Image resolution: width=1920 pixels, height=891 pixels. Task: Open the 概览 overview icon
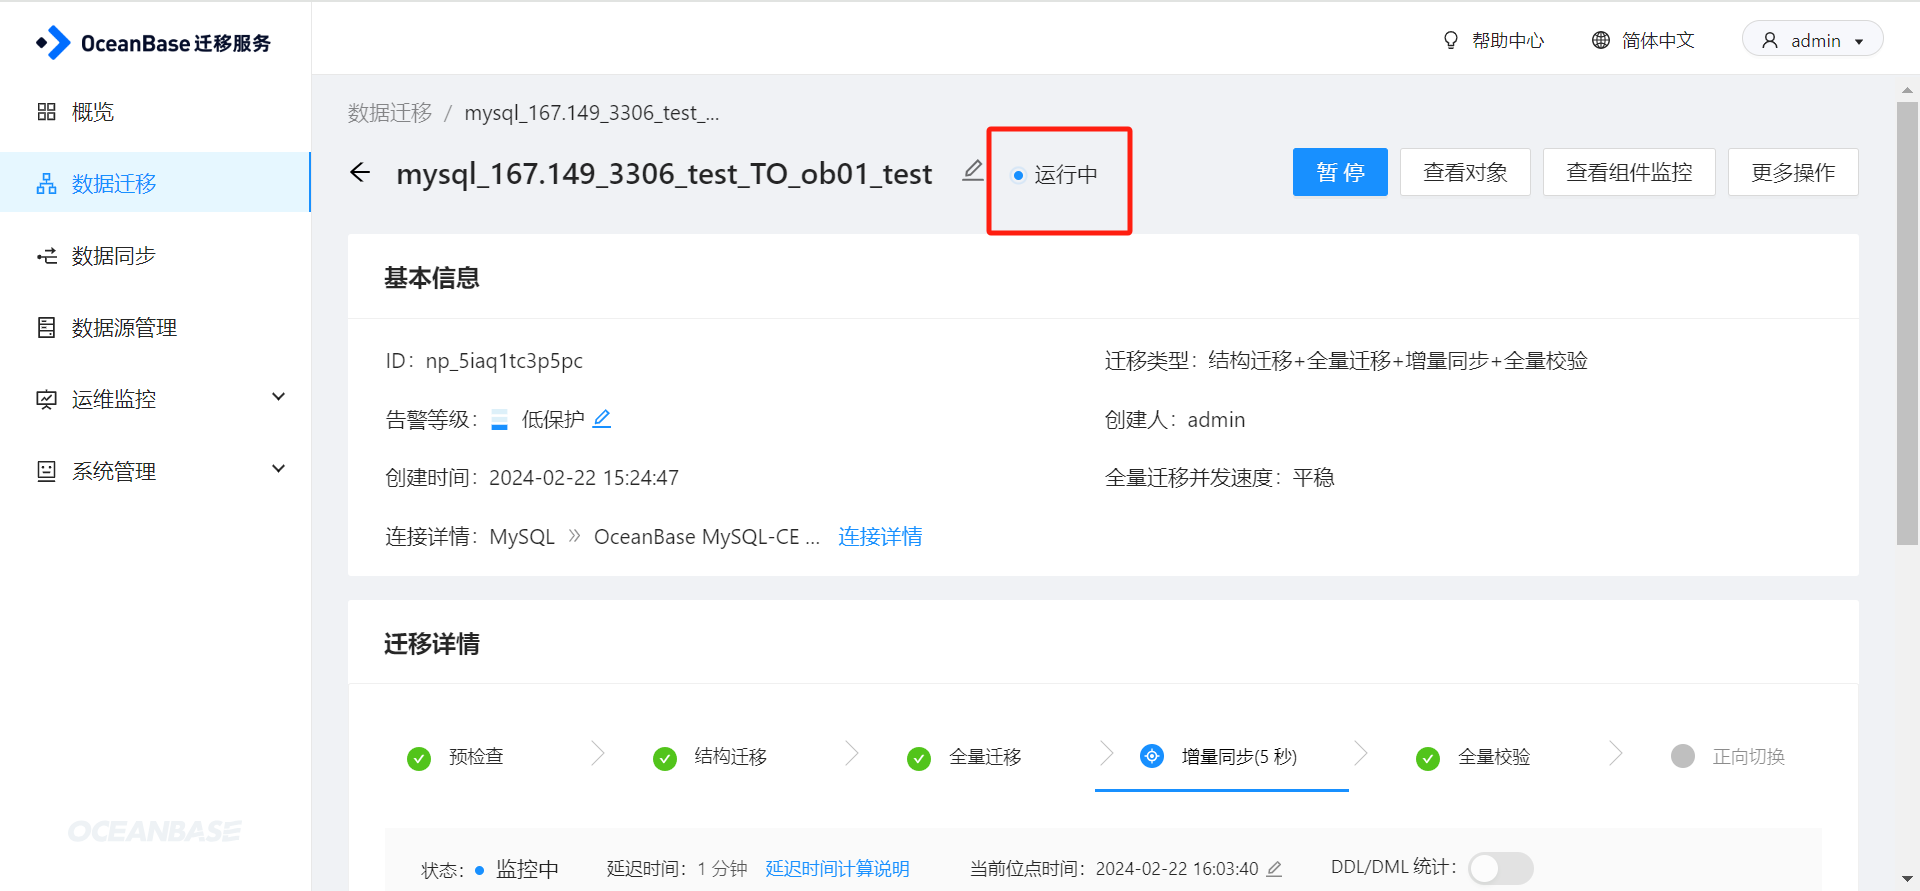tap(46, 112)
